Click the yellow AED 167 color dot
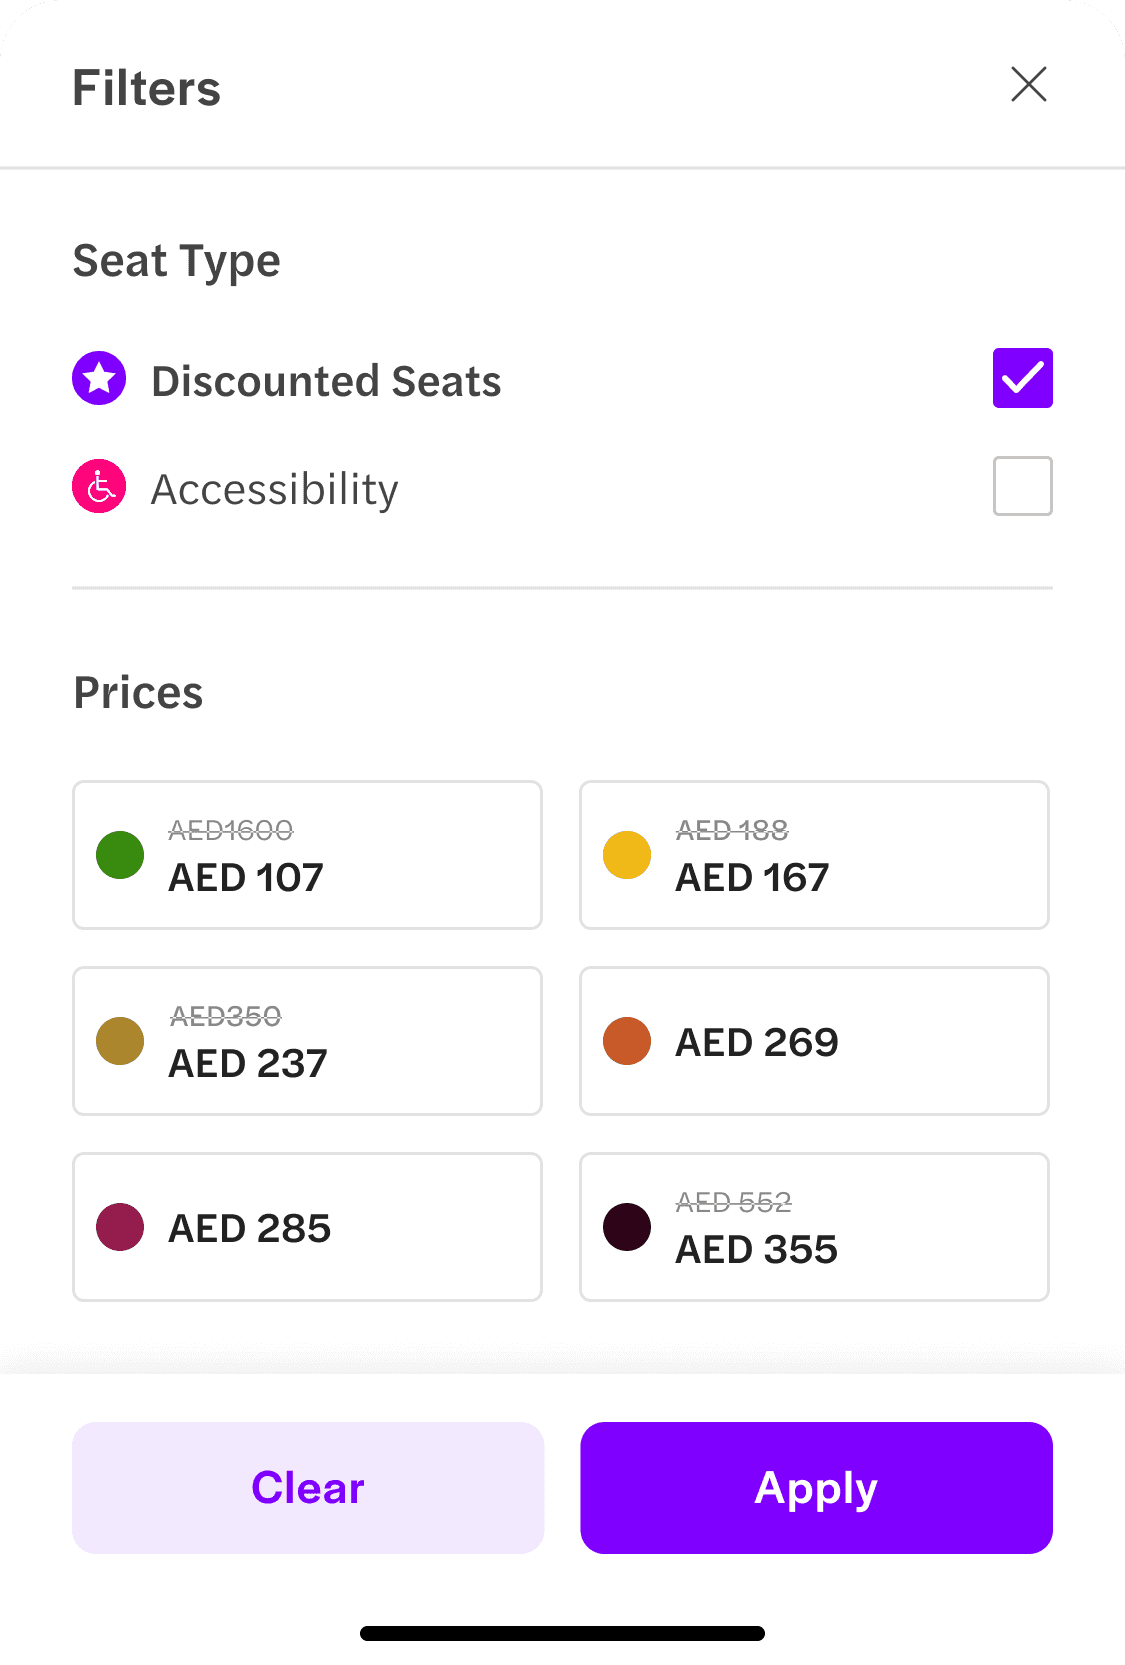1125x1665 pixels. pyautogui.click(x=627, y=855)
